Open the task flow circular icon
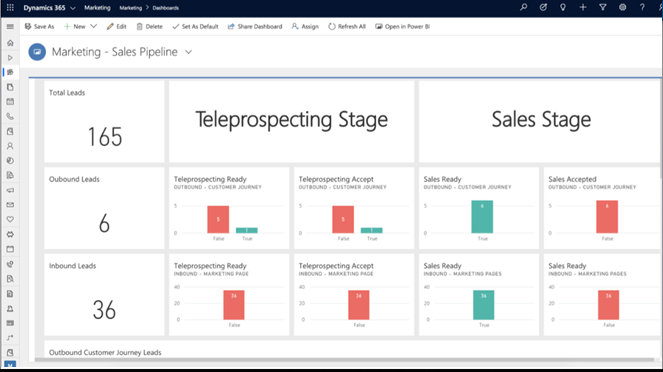 [x=543, y=7]
